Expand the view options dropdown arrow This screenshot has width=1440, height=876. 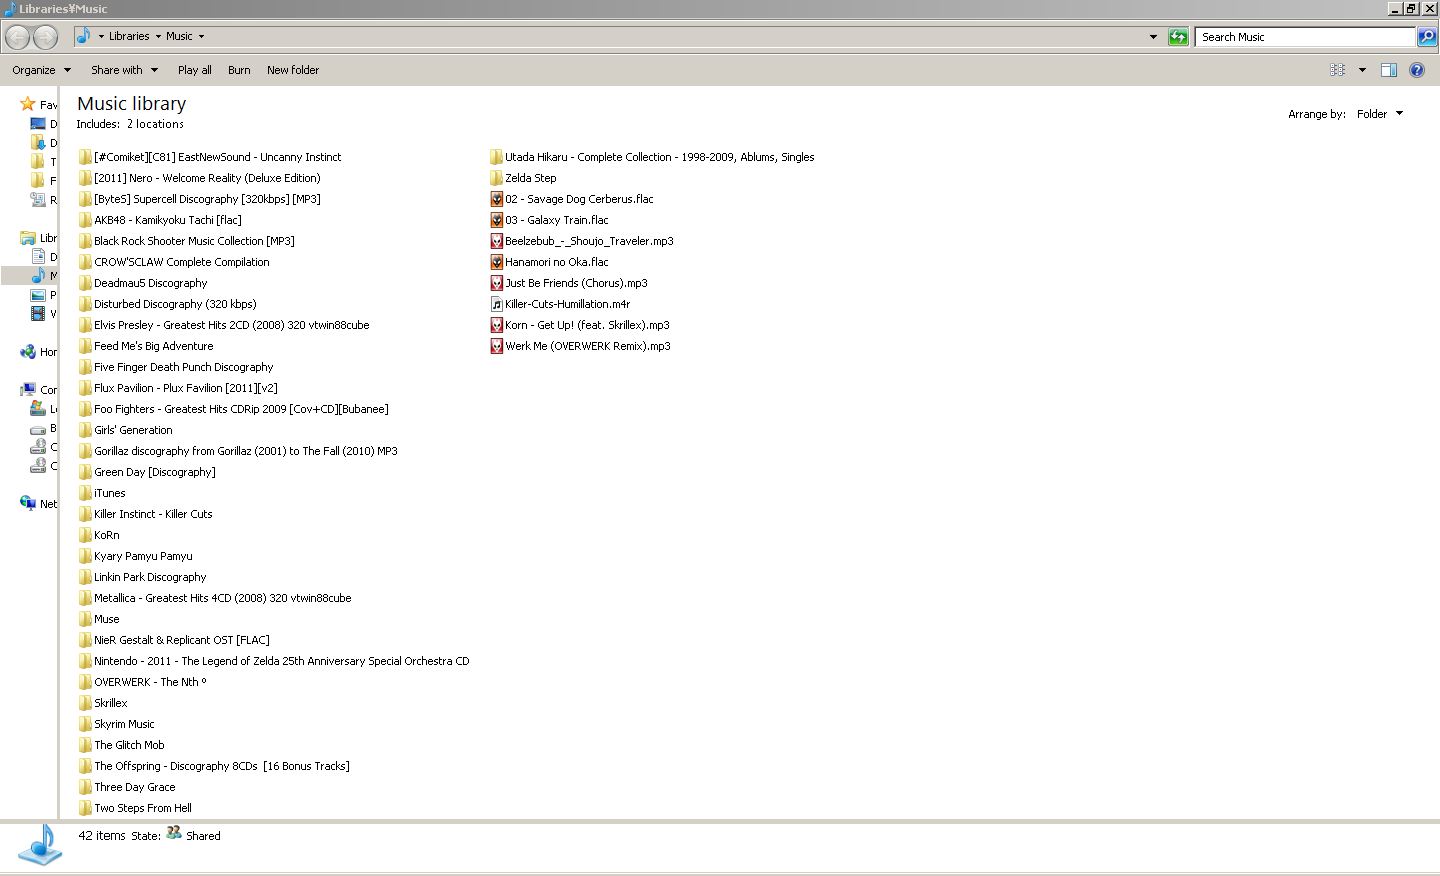point(1362,70)
